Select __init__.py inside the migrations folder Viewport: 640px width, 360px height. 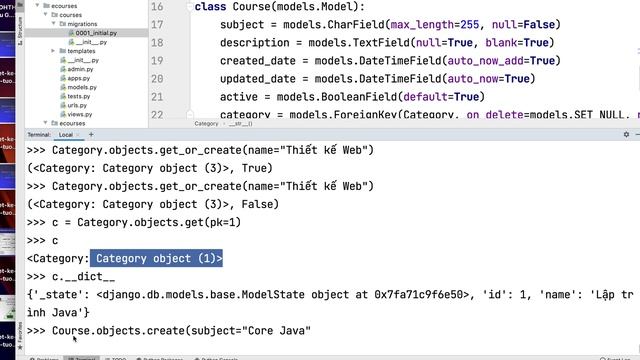tap(91, 42)
